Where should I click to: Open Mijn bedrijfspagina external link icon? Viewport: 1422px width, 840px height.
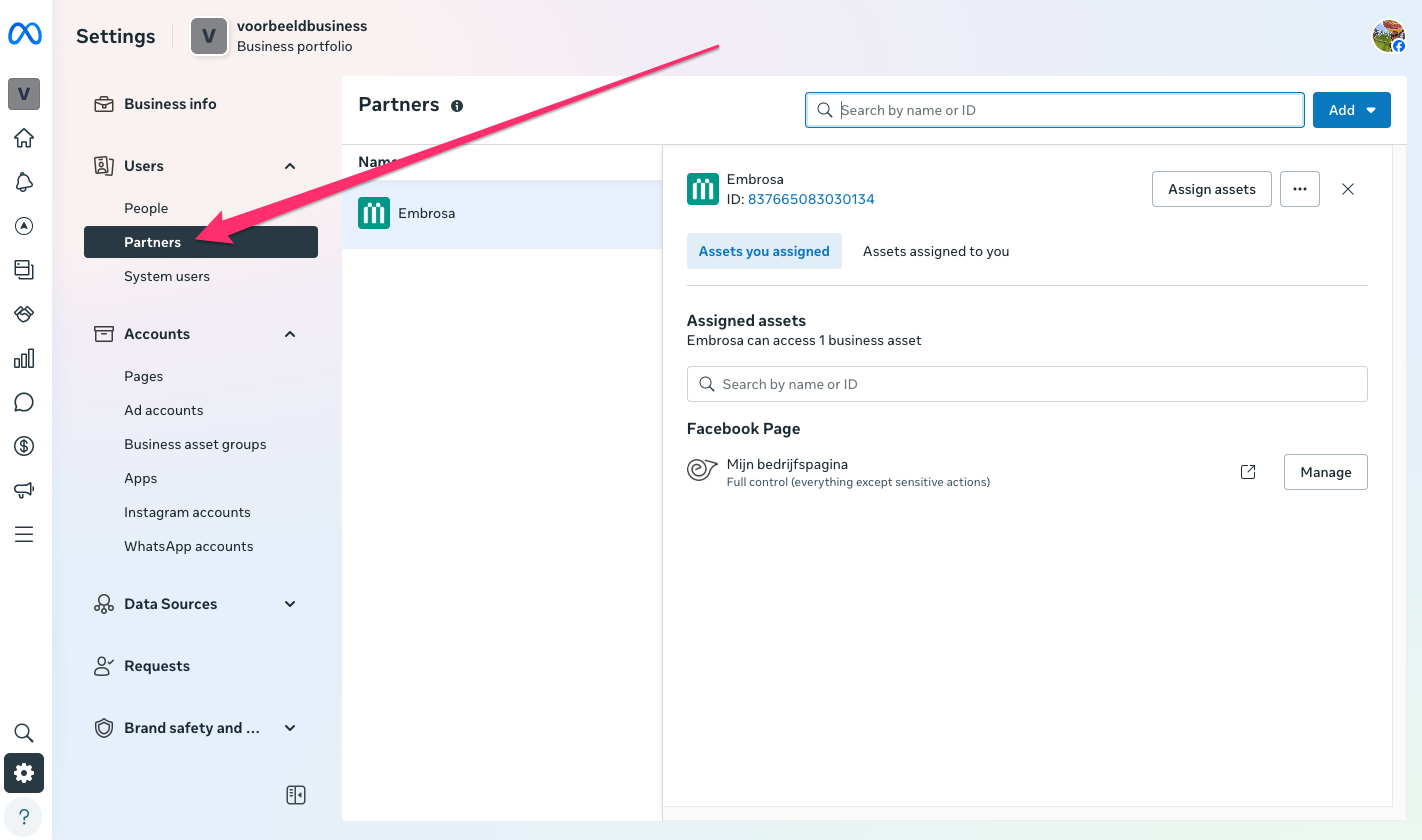click(x=1248, y=472)
